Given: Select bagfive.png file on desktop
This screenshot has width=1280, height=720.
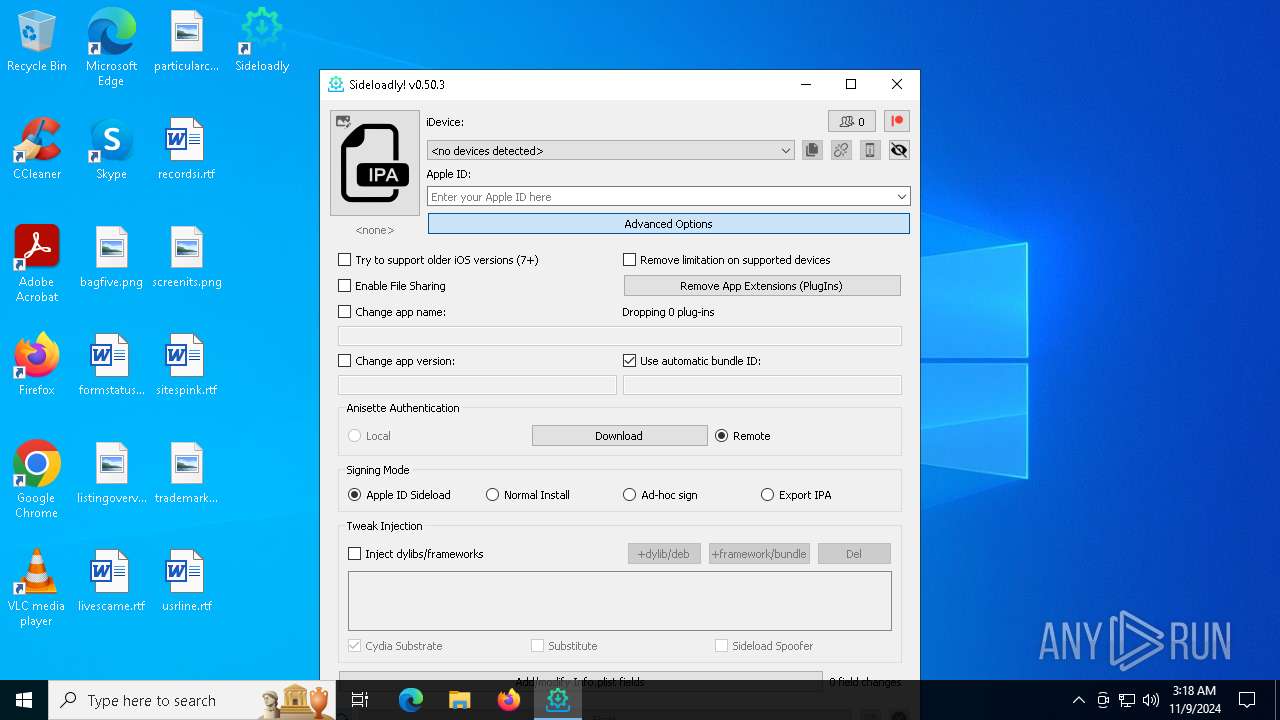Looking at the screenshot, I should 111,258.
